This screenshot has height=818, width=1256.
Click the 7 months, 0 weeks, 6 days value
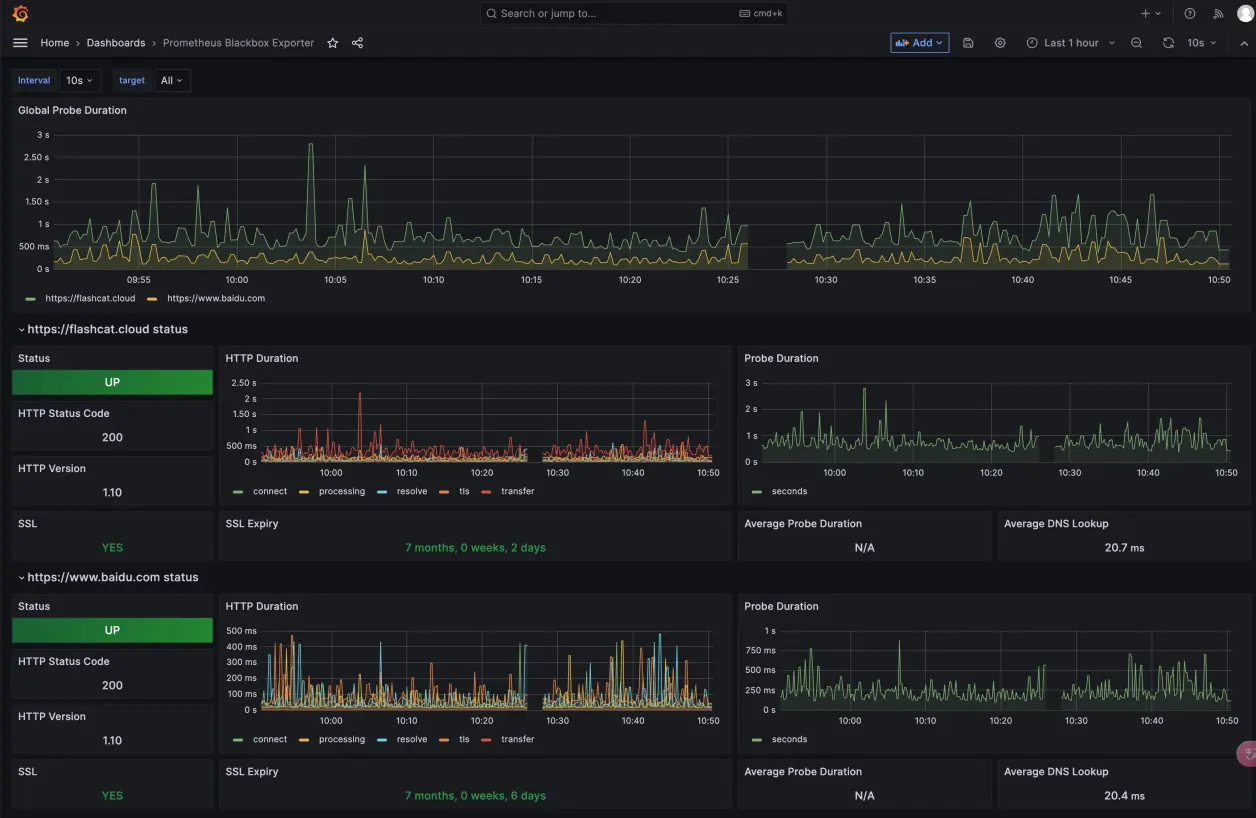click(475, 795)
